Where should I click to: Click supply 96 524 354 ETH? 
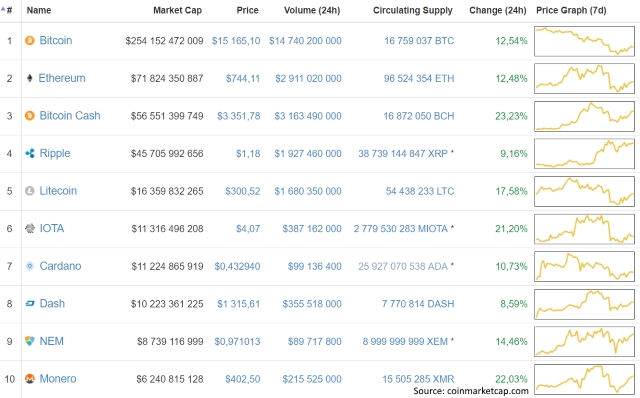(419, 78)
